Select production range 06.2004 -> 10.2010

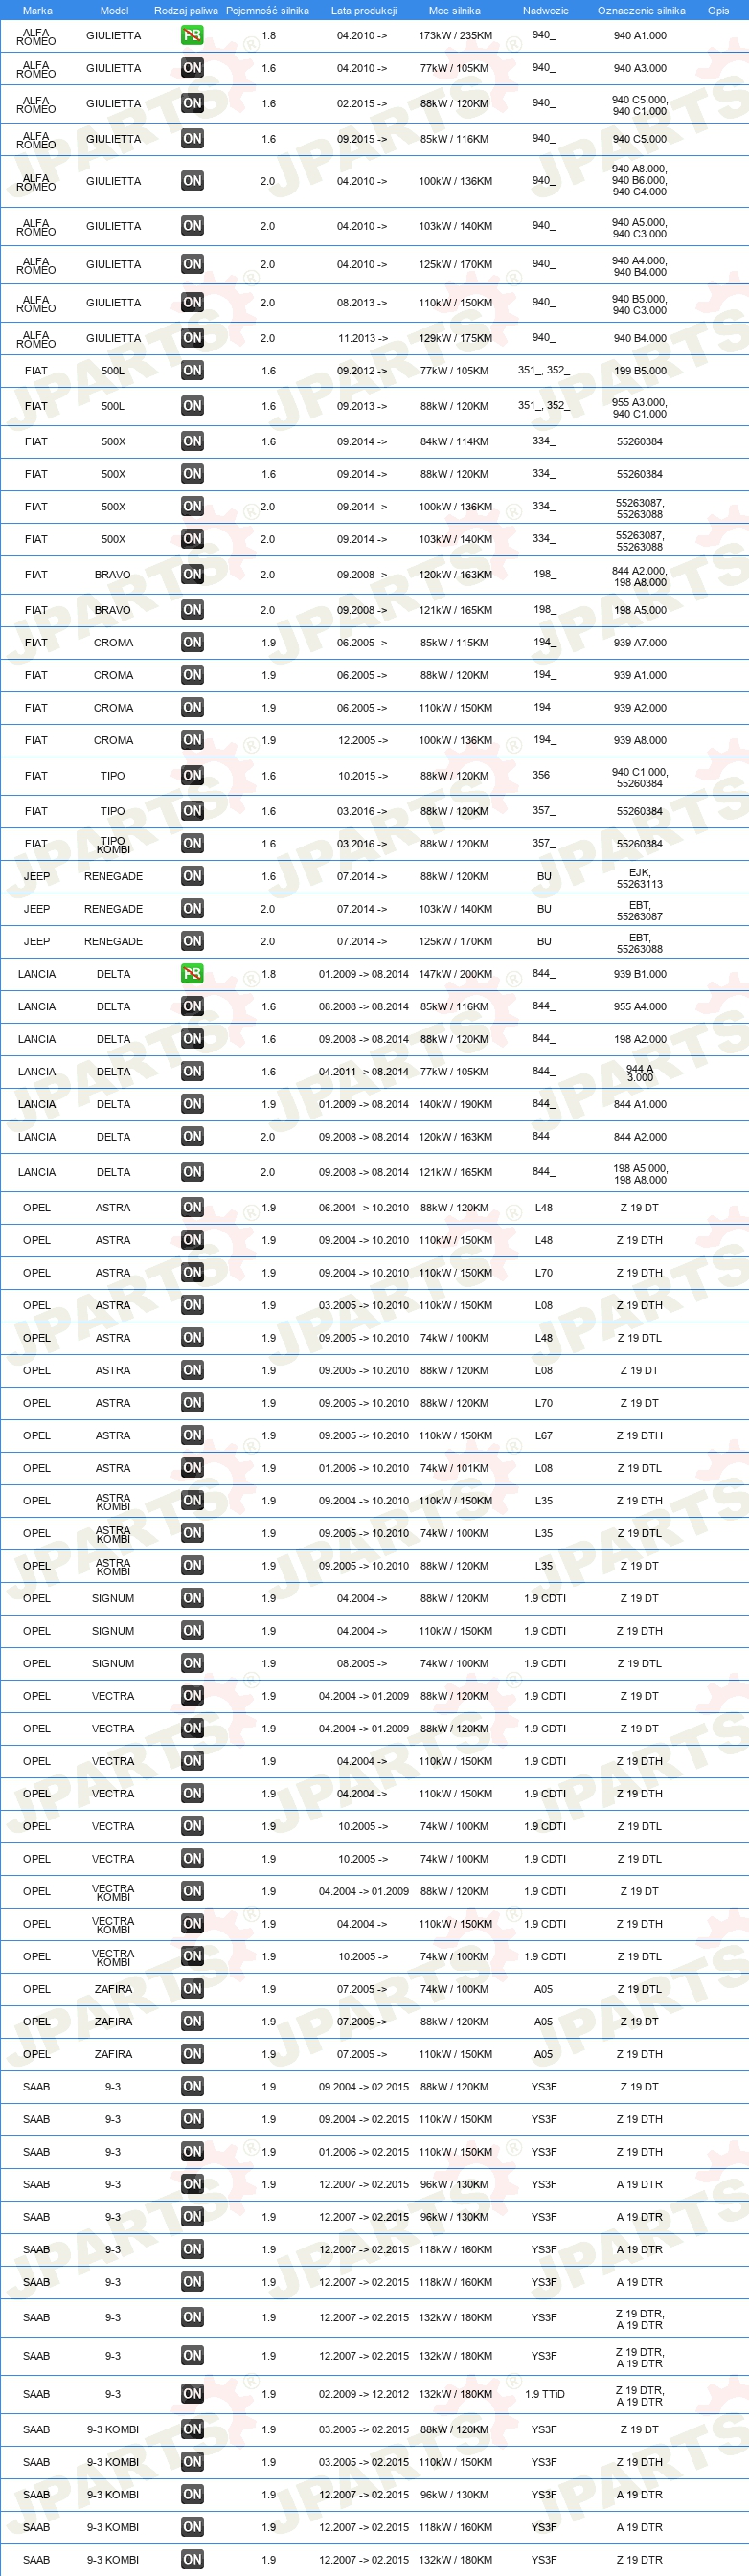point(364,1208)
